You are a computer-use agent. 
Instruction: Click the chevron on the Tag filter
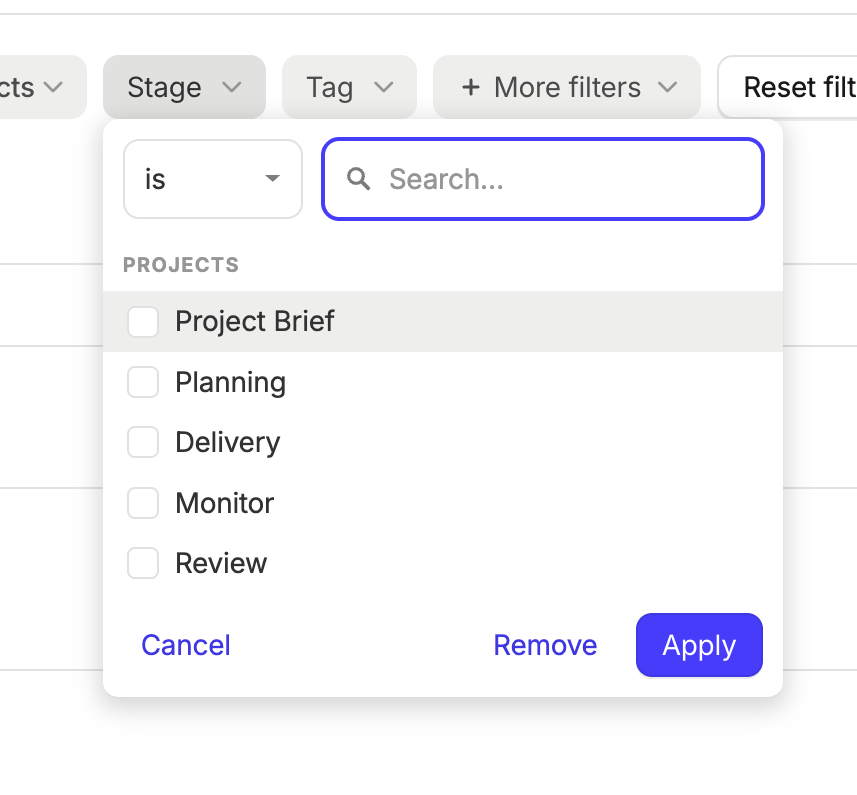pos(383,87)
